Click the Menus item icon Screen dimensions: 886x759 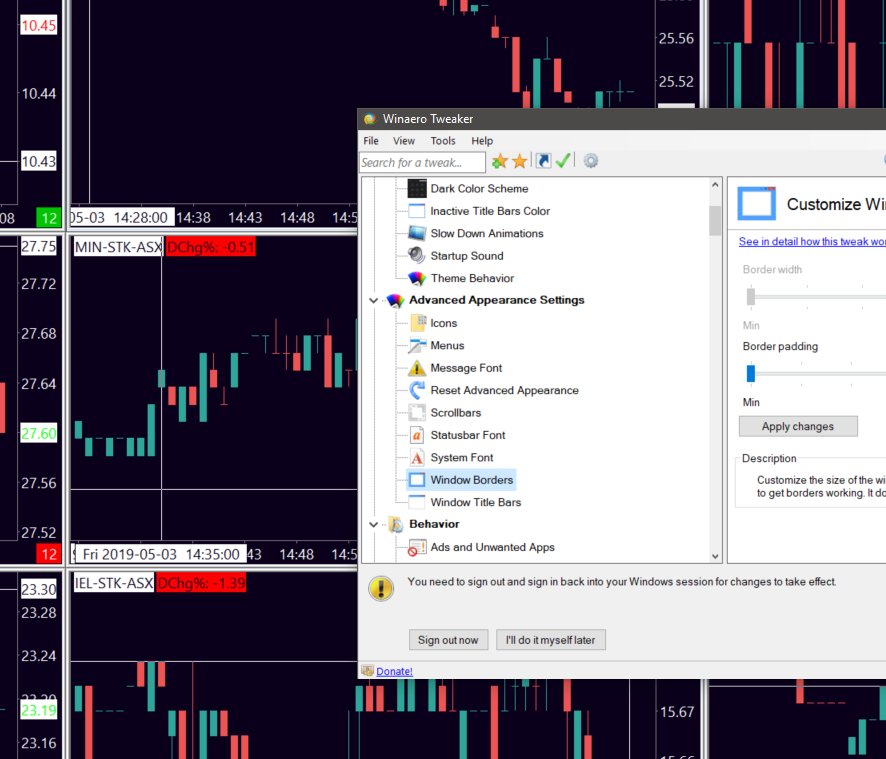418,345
